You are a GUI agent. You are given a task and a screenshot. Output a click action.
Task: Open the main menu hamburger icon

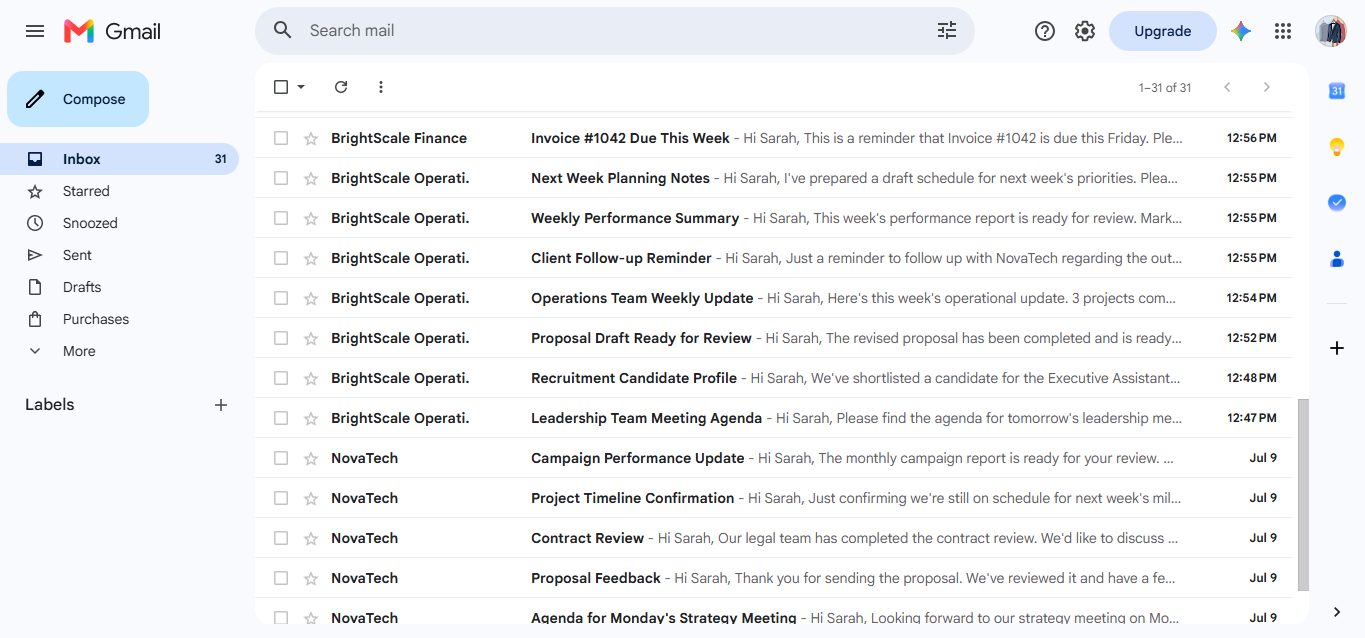point(35,31)
